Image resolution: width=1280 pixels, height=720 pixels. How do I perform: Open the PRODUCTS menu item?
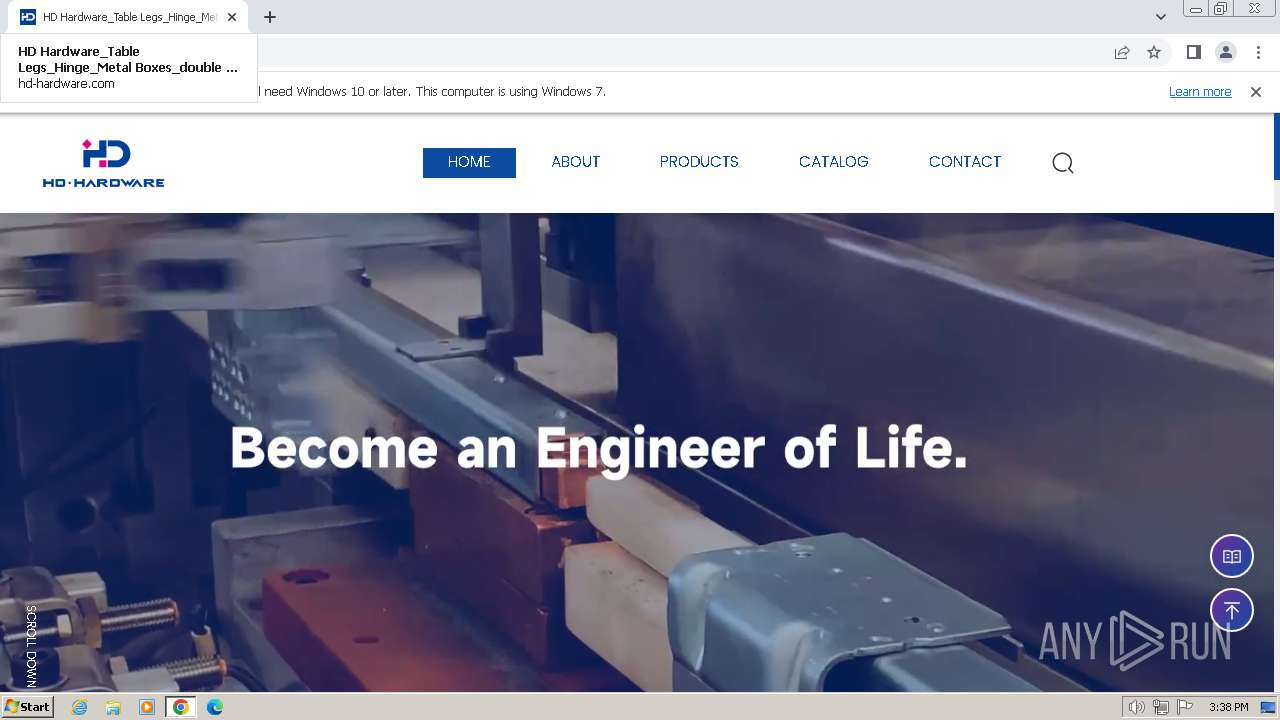pyautogui.click(x=699, y=162)
